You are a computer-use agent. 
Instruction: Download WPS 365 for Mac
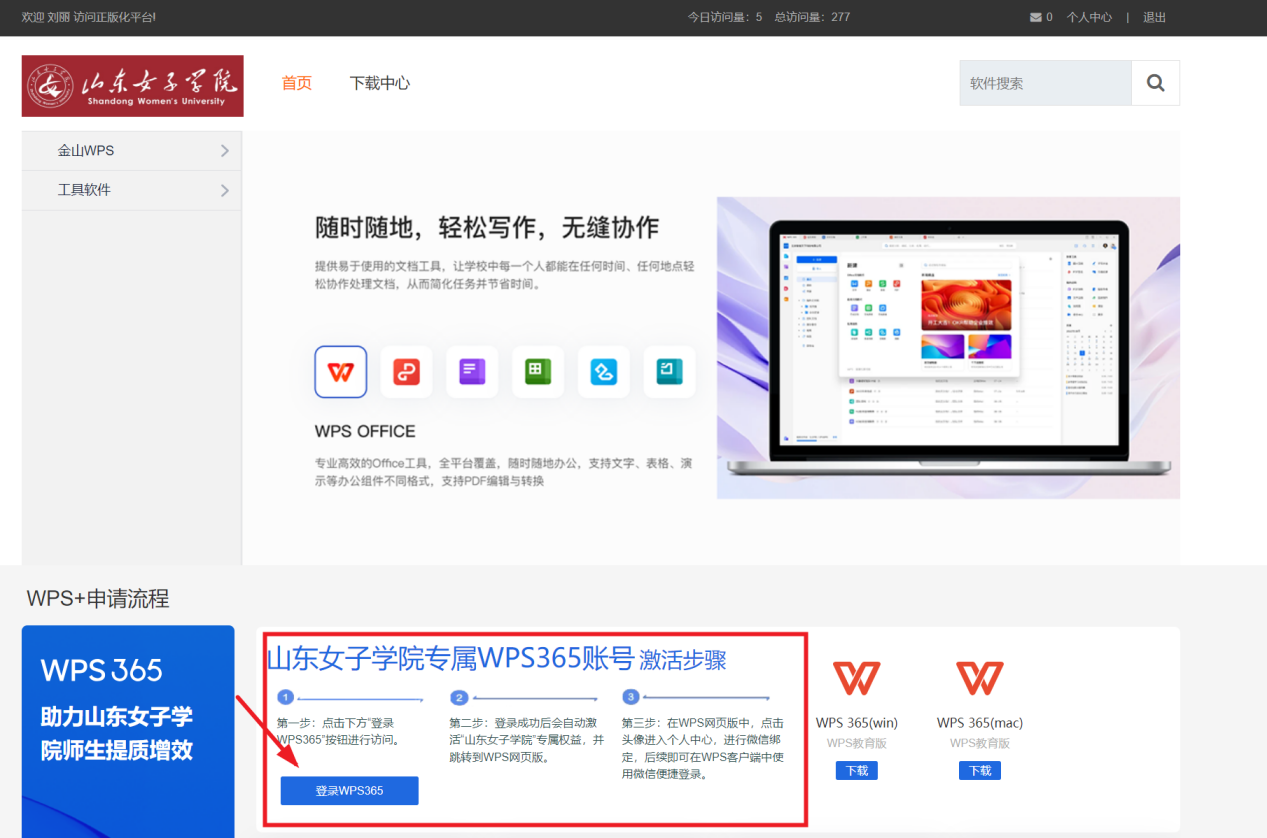click(x=979, y=770)
